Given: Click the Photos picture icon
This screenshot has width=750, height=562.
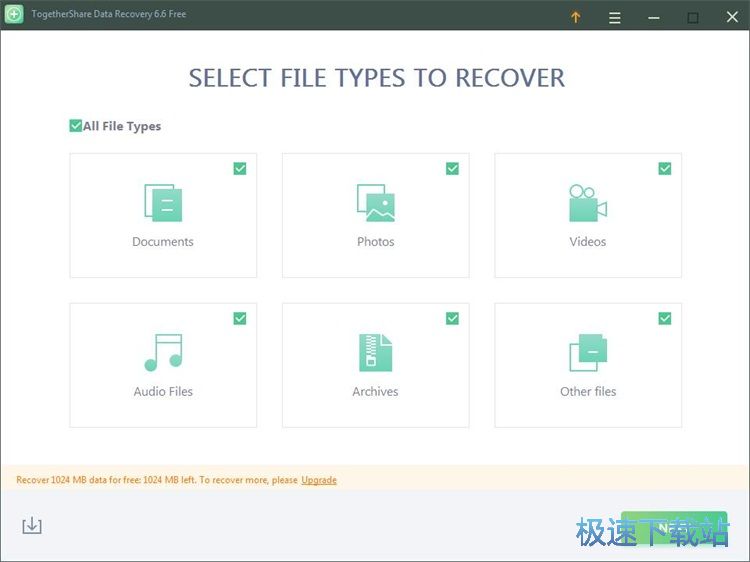Looking at the screenshot, I should coord(375,203).
